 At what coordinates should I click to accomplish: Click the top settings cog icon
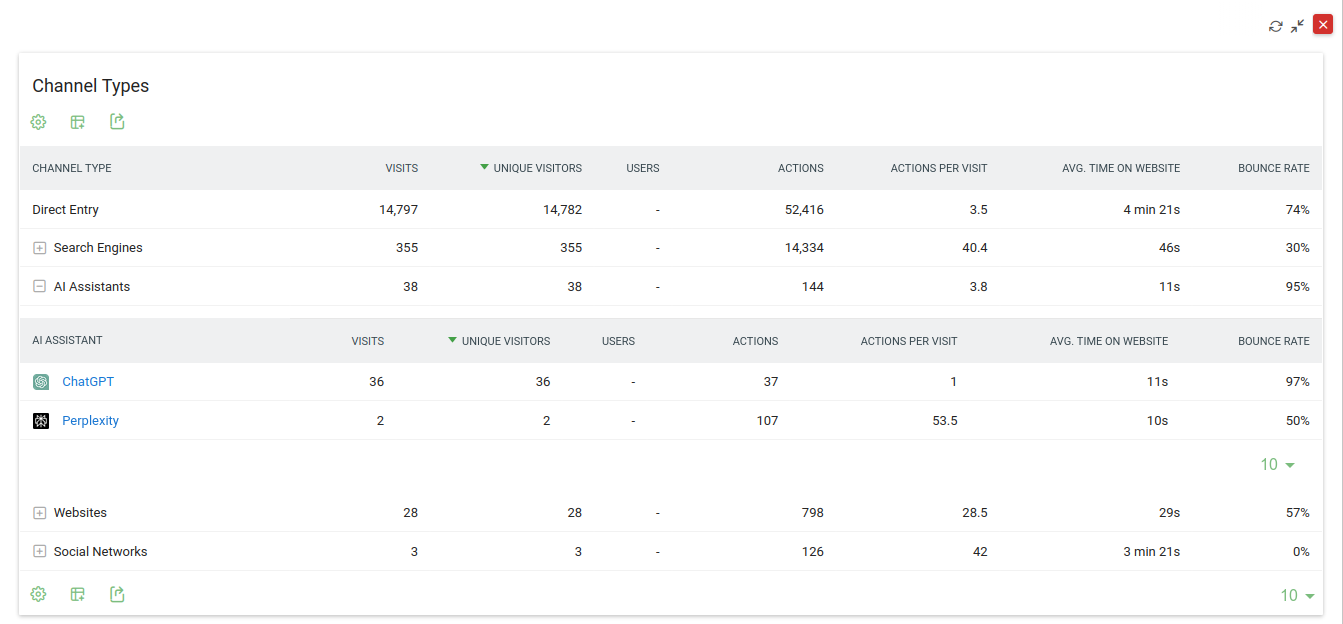tap(38, 122)
